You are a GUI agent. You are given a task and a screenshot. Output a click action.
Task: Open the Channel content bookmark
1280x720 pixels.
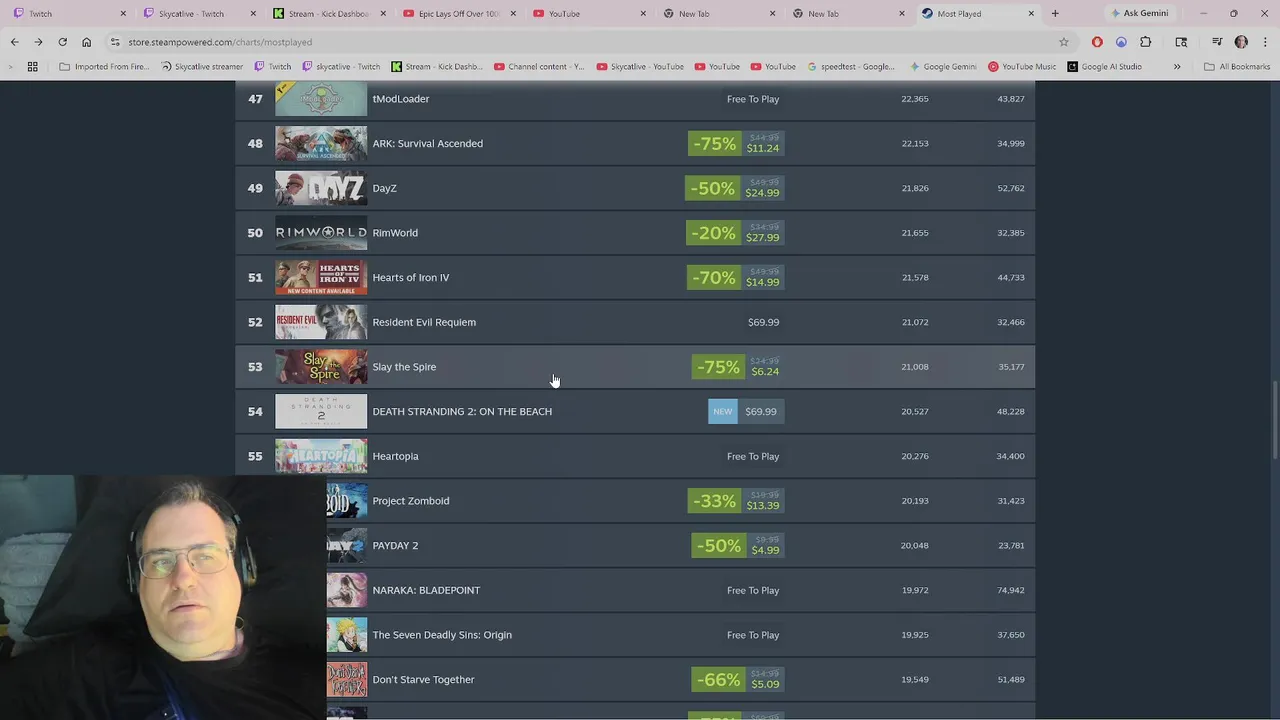click(539, 67)
